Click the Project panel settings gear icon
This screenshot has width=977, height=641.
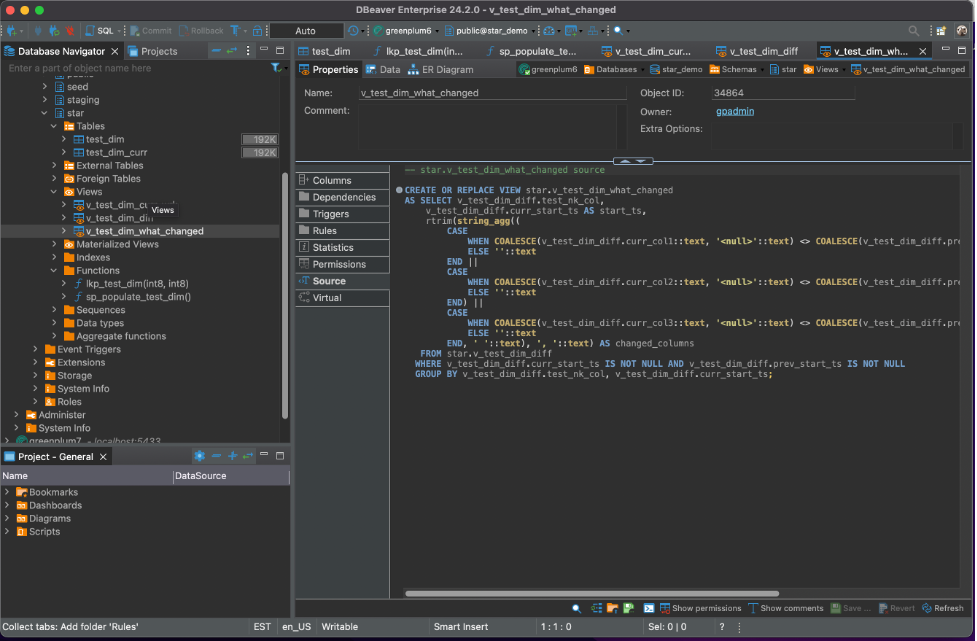coord(199,456)
